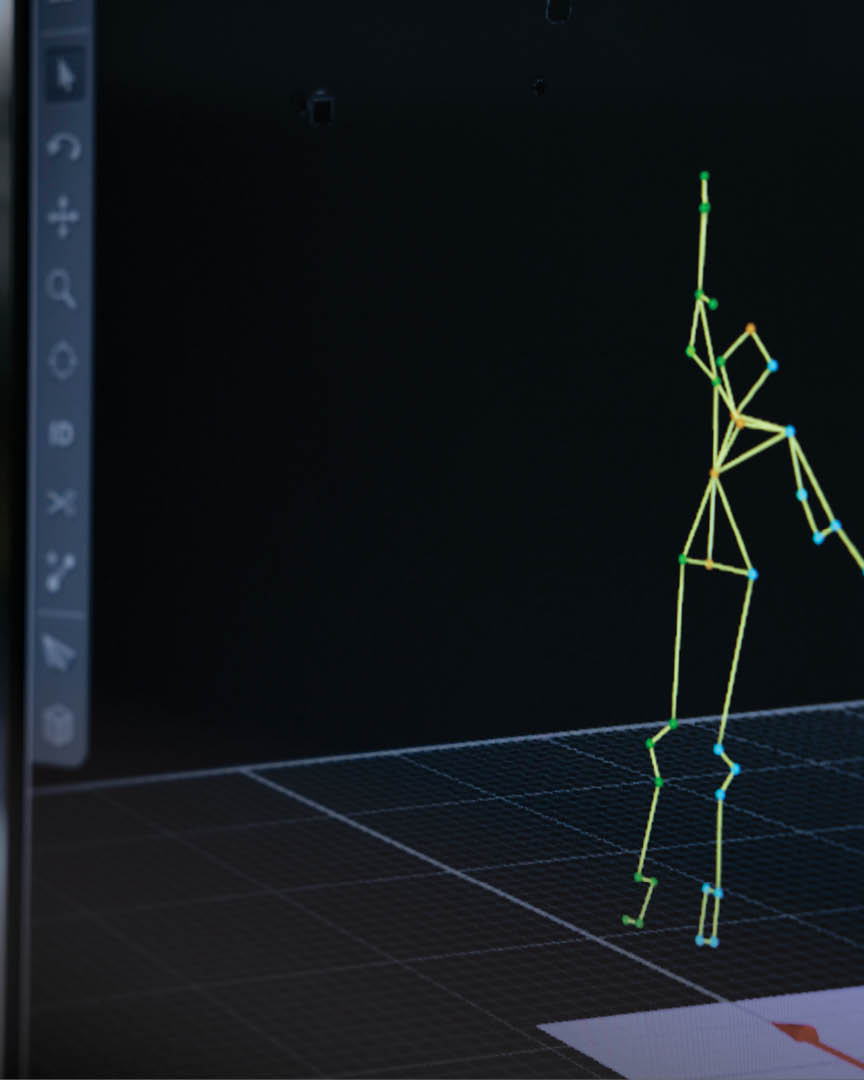Open the ID labeling tool

click(x=62, y=433)
